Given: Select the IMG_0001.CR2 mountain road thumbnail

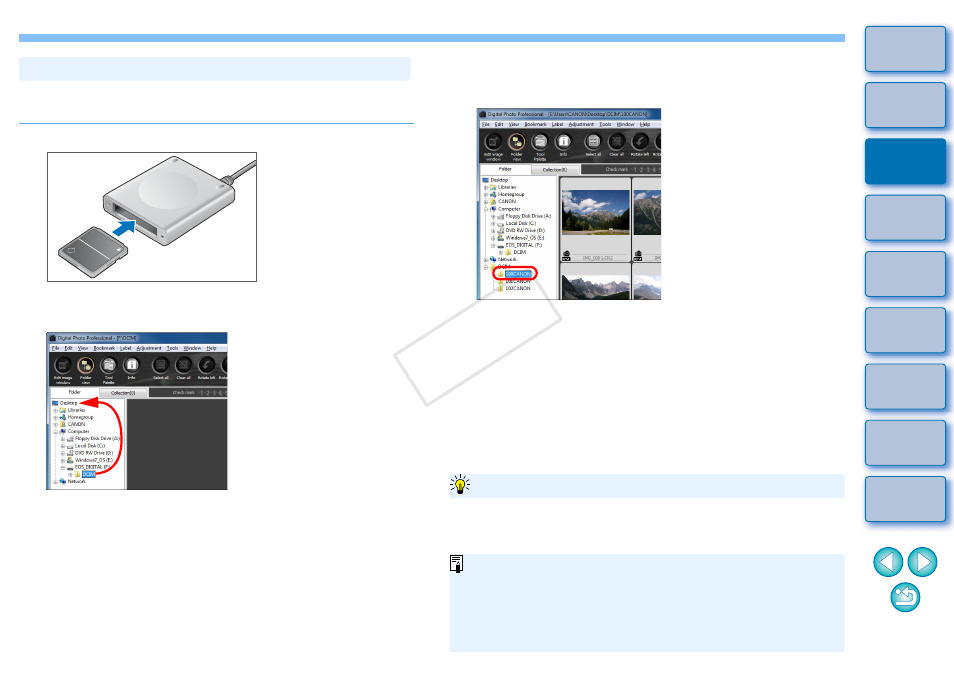Looking at the screenshot, I should click(596, 212).
